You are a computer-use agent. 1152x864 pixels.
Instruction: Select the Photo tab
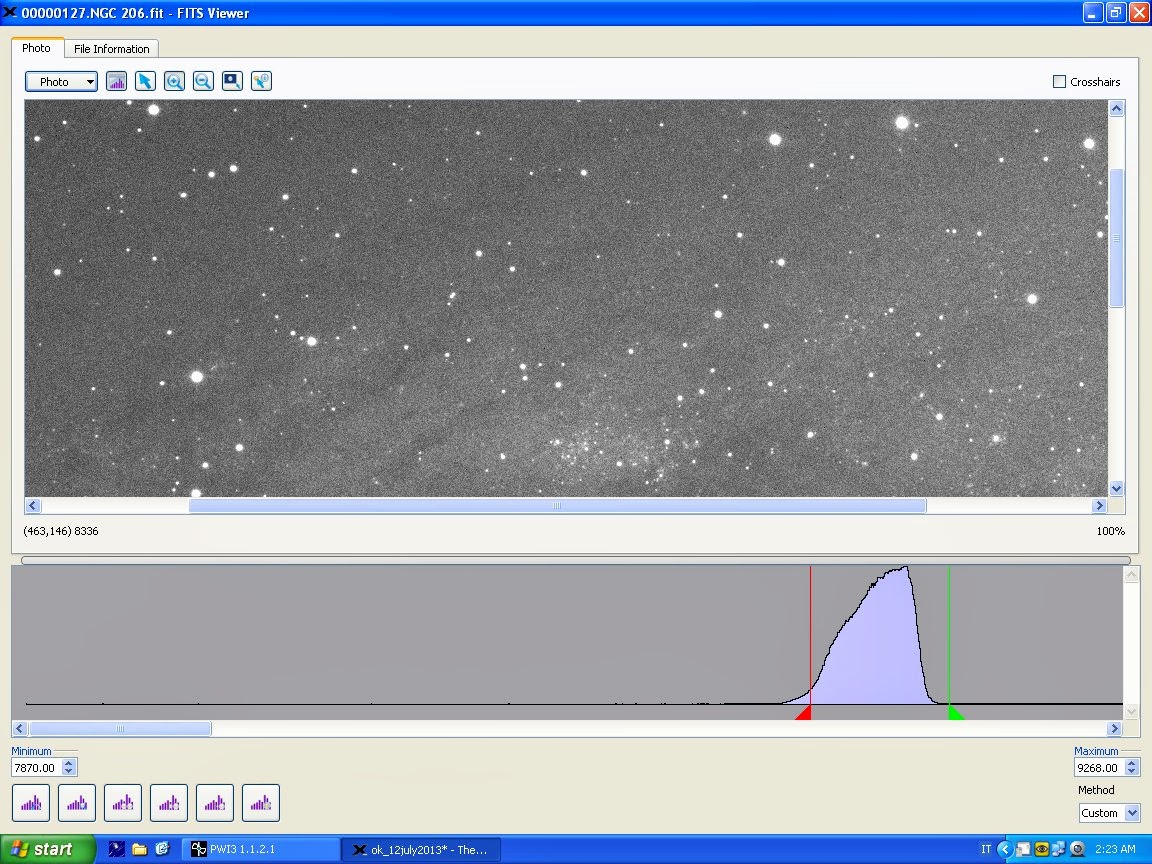[x=37, y=48]
